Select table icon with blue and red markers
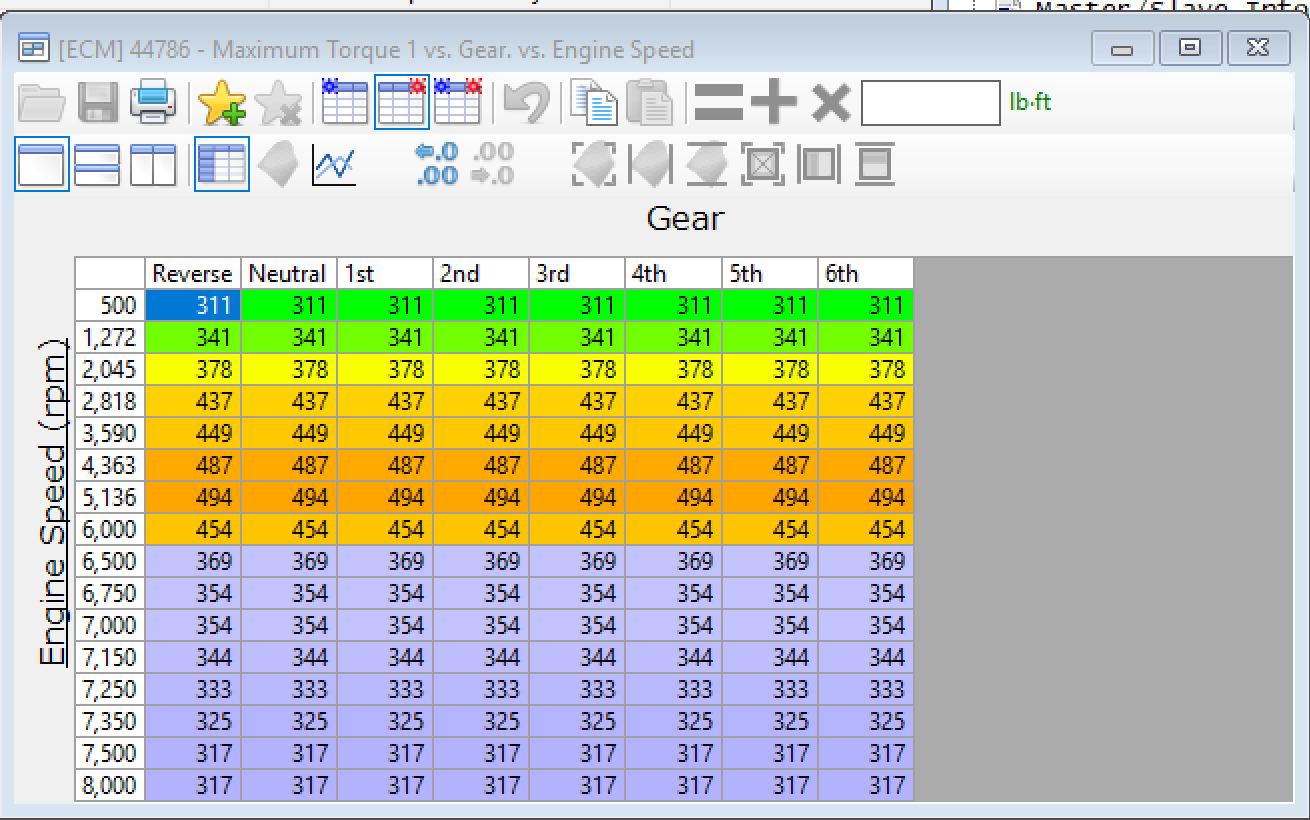The image size is (1310, 820). click(457, 101)
